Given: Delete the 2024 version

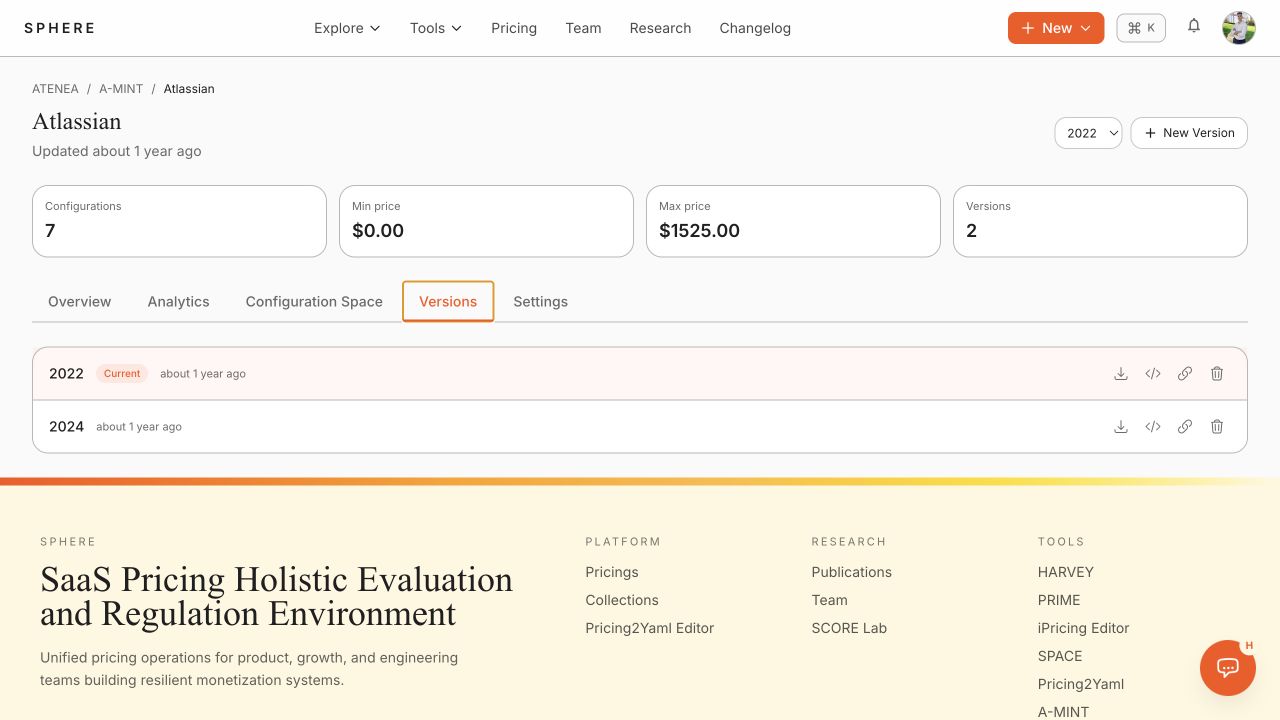Looking at the screenshot, I should click(1217, 427).
